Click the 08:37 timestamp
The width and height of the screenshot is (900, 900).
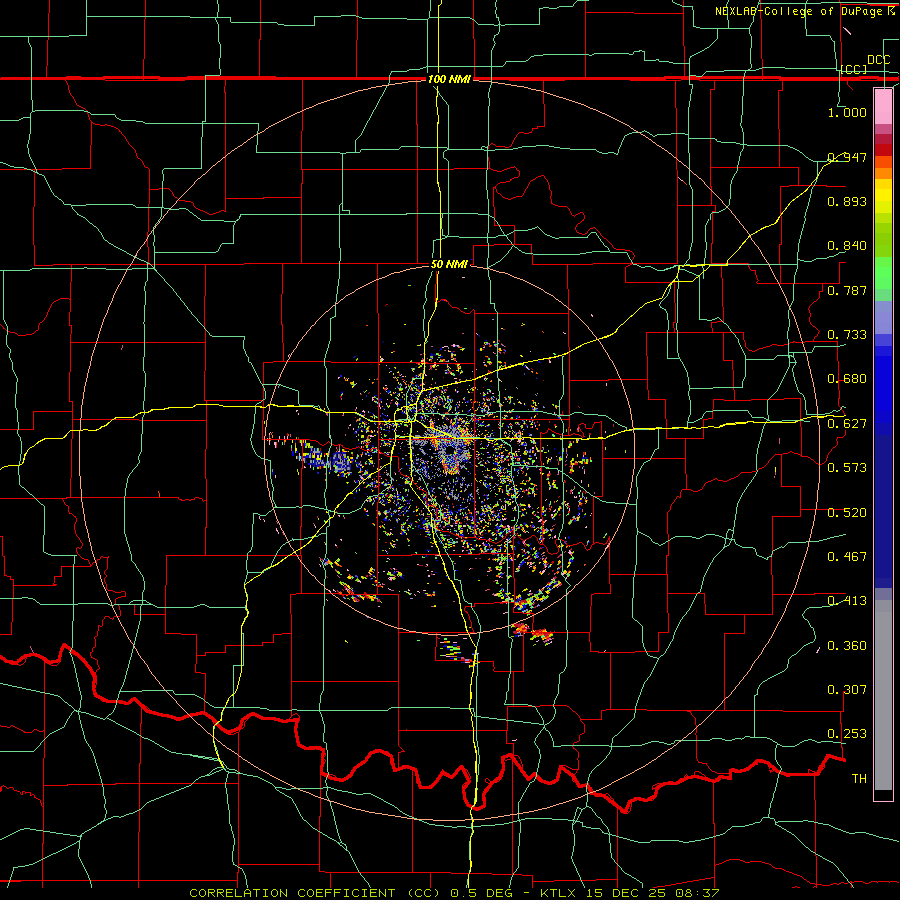tap(699, 893)
